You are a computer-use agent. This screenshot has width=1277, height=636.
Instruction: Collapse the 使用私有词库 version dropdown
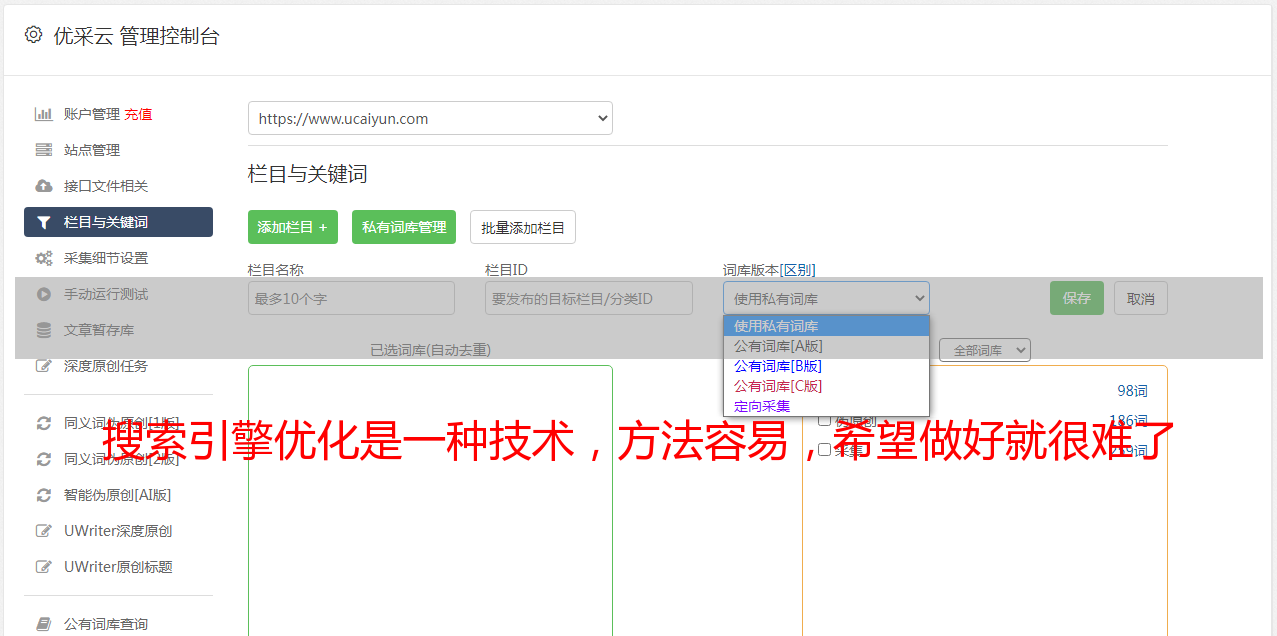point(826,298)
